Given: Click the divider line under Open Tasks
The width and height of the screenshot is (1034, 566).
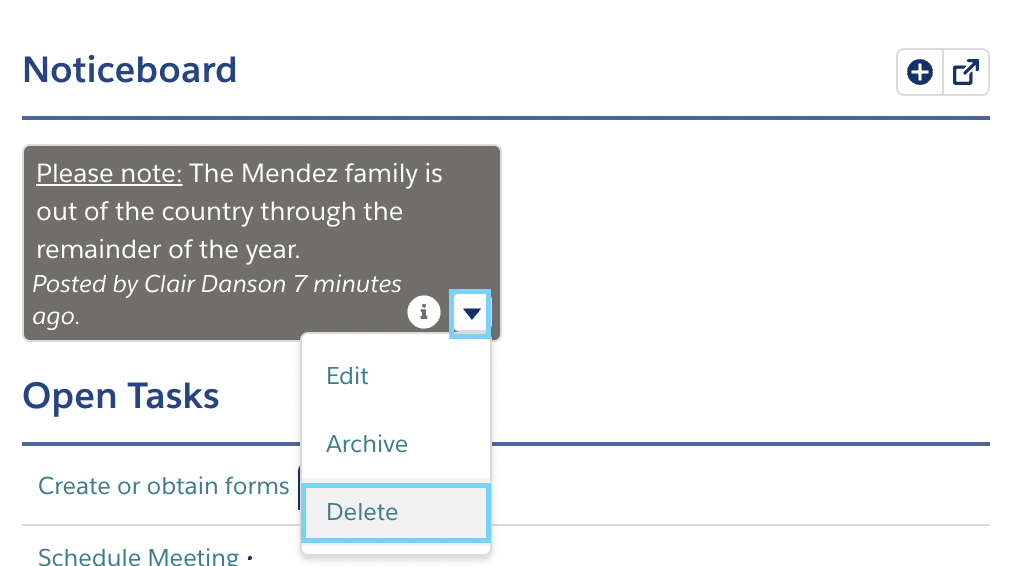Looking at the screenshot, I should [506, 444].
